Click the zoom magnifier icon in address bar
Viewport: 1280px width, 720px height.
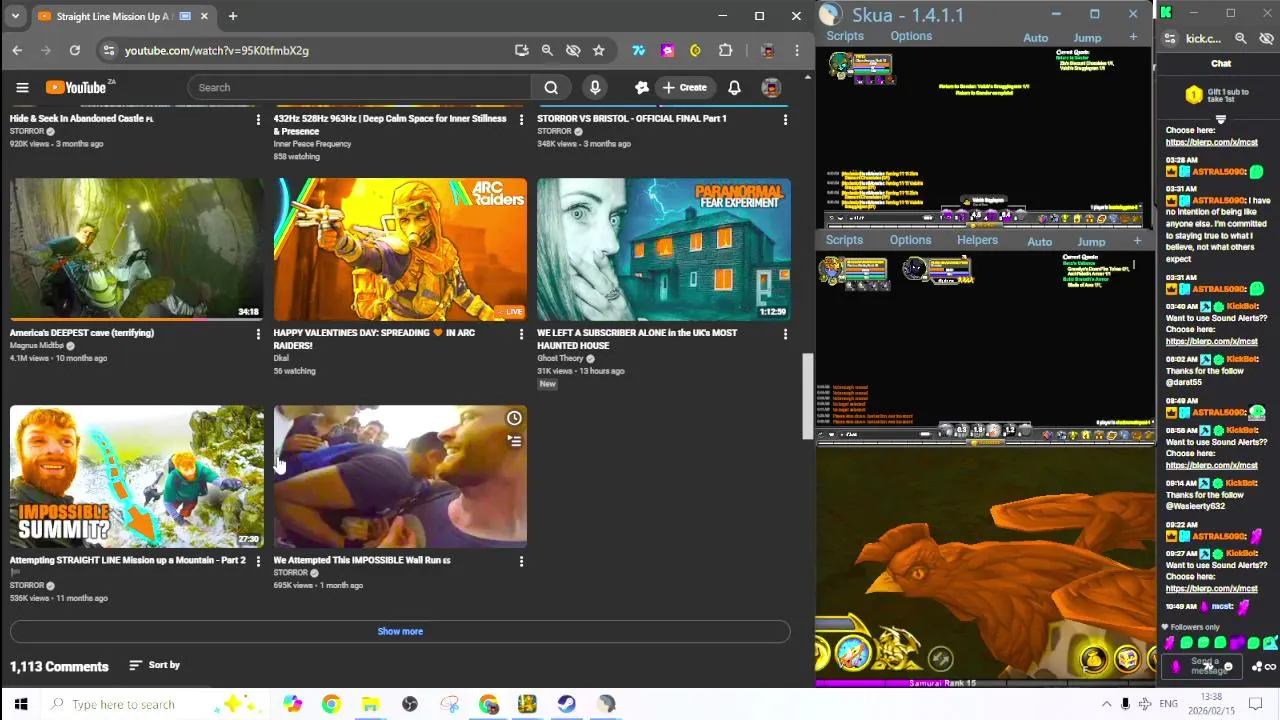(547, 50)
